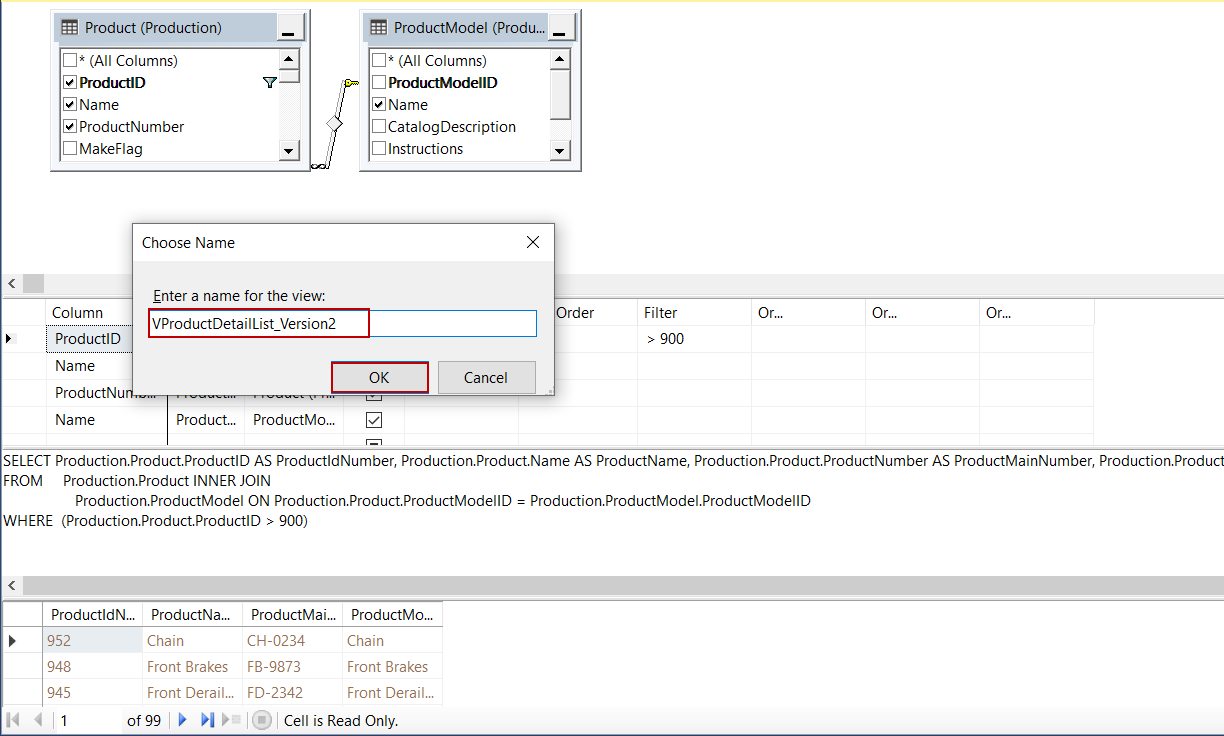The image size is (1224, 736).
Task: Click the row selector arrow beside ProductID criteria row
Action: click(x=10, y=339)
